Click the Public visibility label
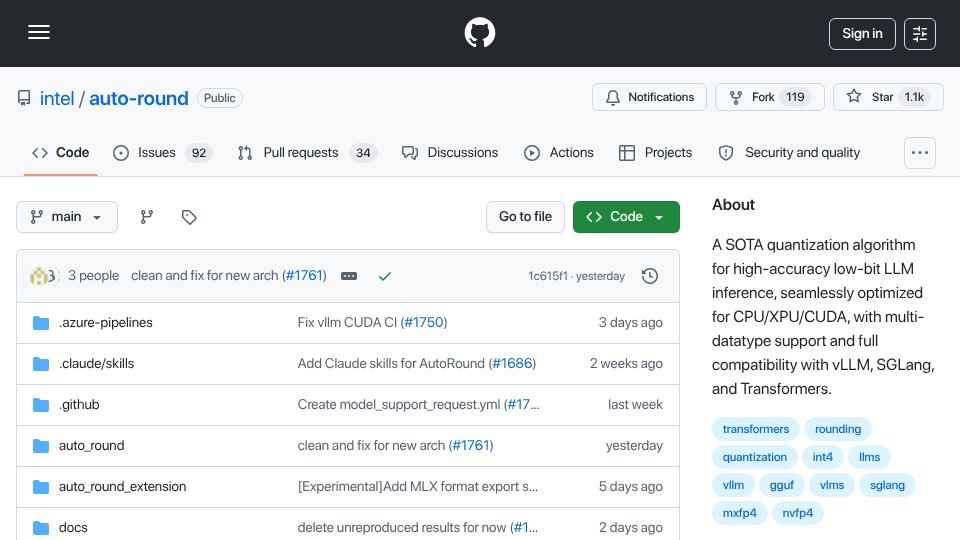The height and width of the screenshot is (540, 960). 219,98
